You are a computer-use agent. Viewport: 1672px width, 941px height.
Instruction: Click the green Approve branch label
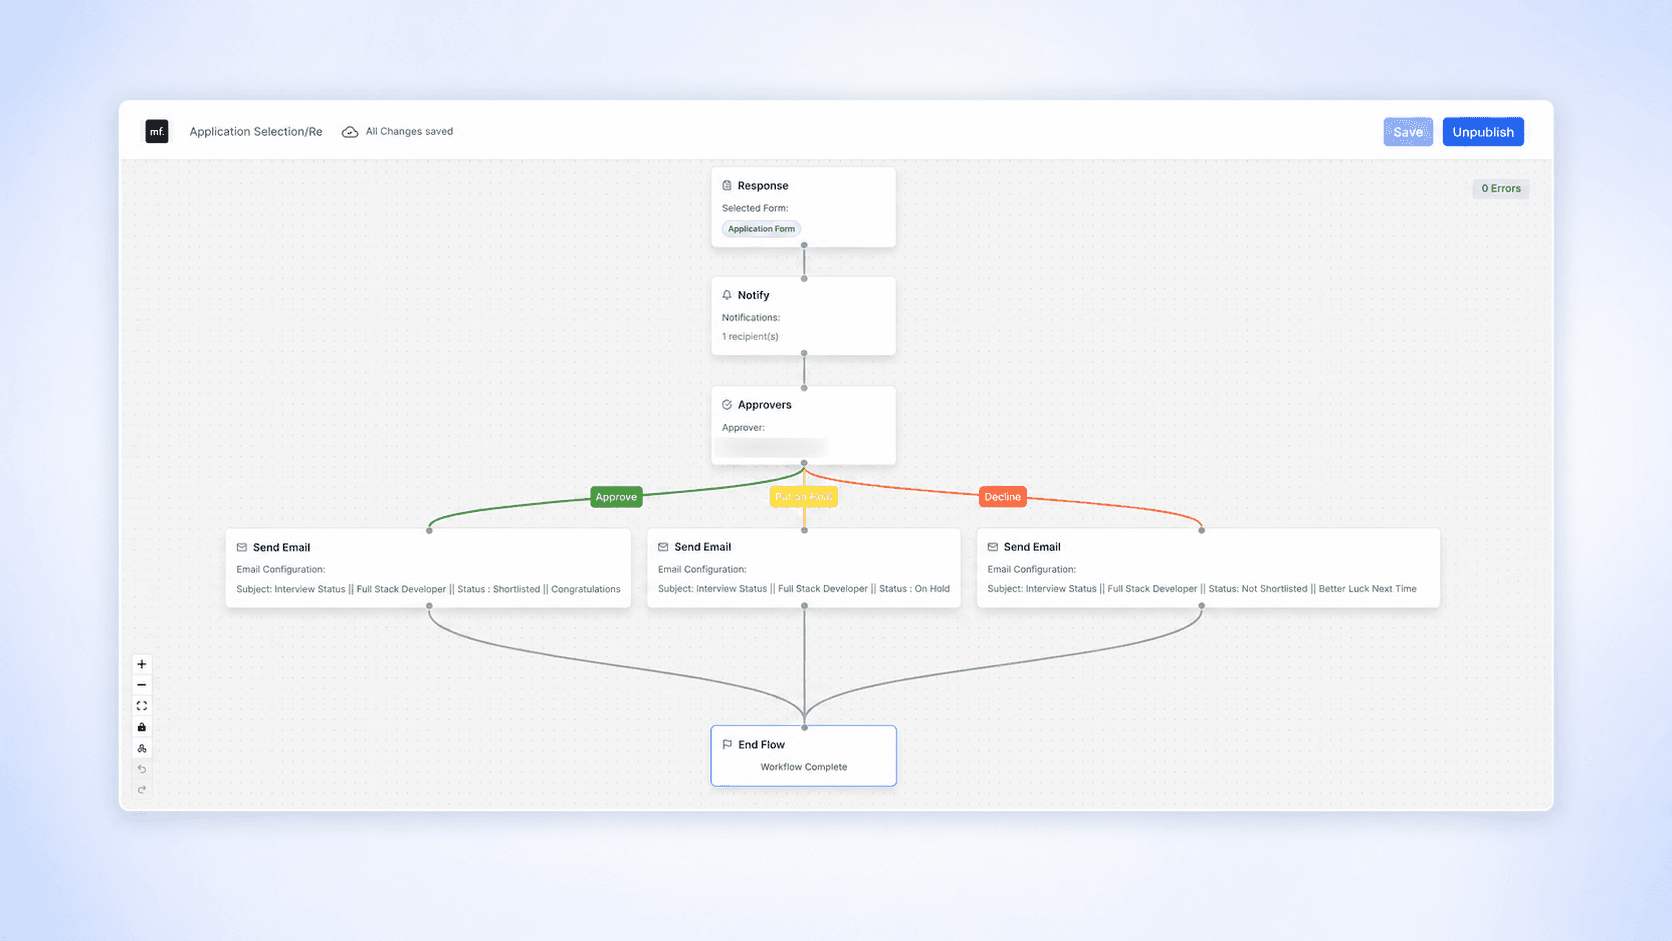click(x=616, y=497)
